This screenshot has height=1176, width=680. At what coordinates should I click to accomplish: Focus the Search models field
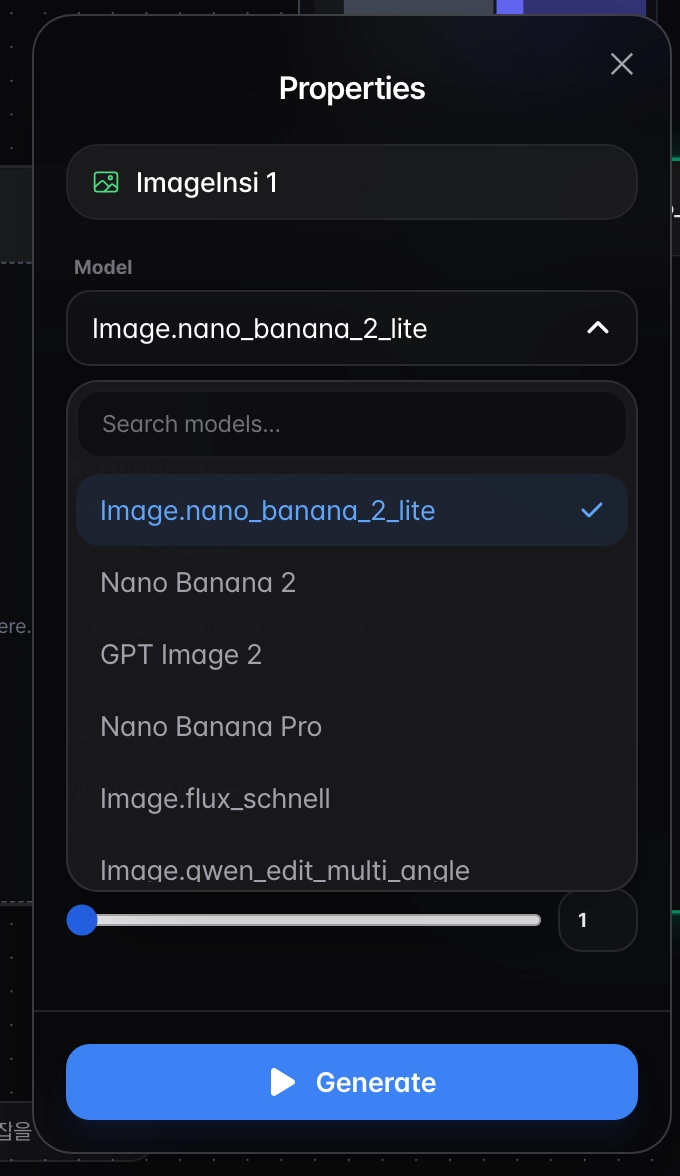coord(352,424)
